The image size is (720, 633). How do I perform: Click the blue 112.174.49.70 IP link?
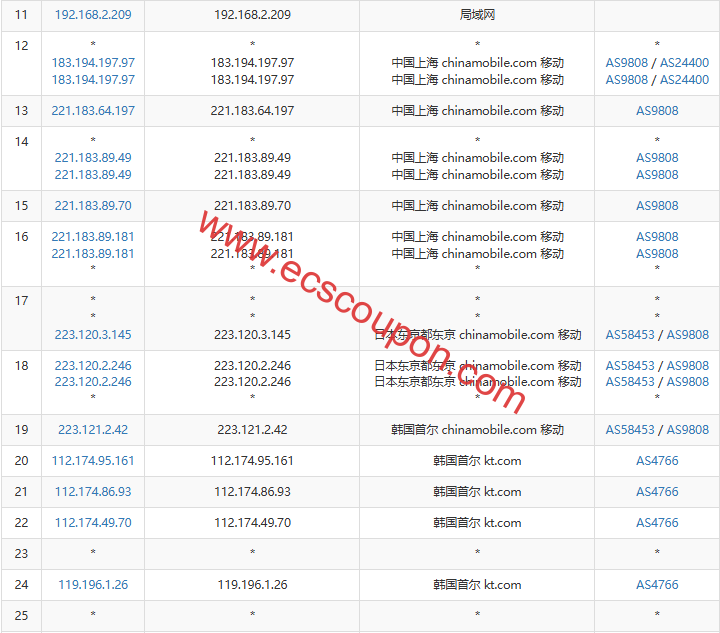[93, 523]
